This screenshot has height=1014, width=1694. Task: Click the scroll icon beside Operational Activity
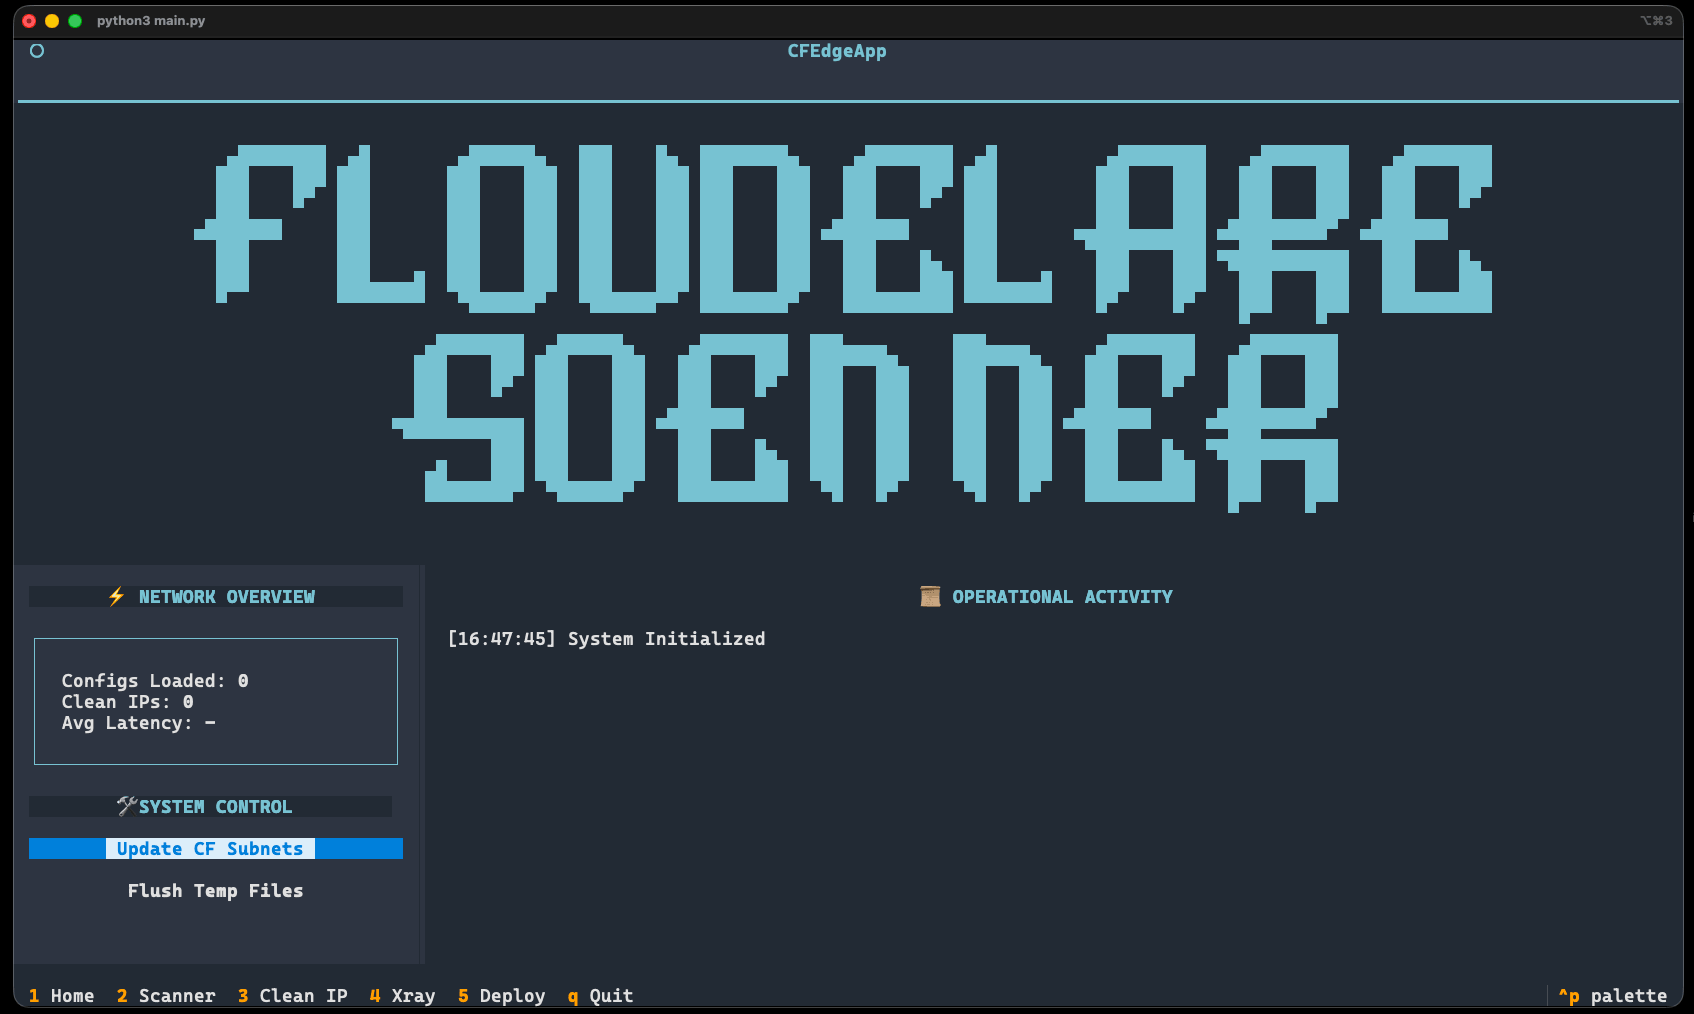click(930, 596)
